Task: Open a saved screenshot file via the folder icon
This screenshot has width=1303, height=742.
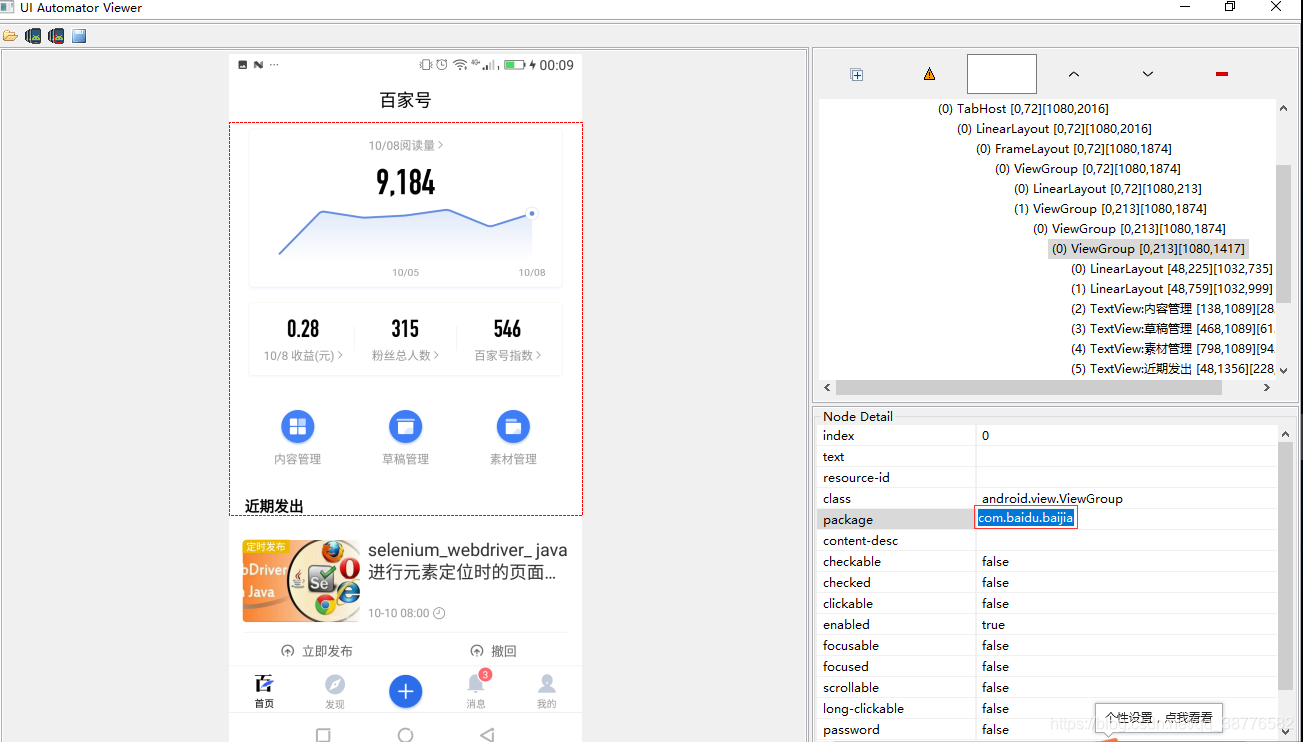Action: tap(10, 36)
